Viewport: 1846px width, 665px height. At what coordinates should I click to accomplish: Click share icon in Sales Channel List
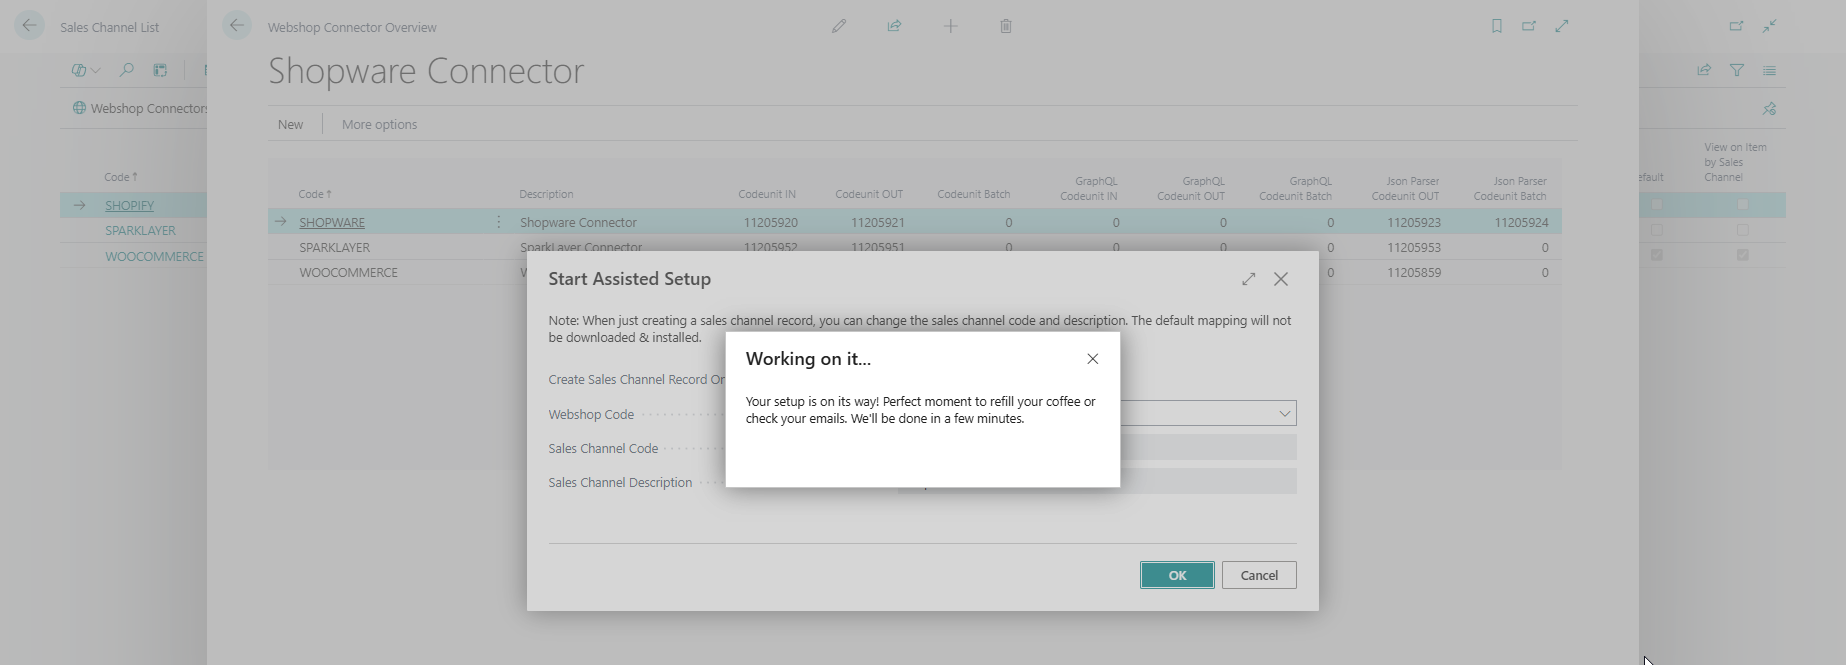click(1704, 70)
